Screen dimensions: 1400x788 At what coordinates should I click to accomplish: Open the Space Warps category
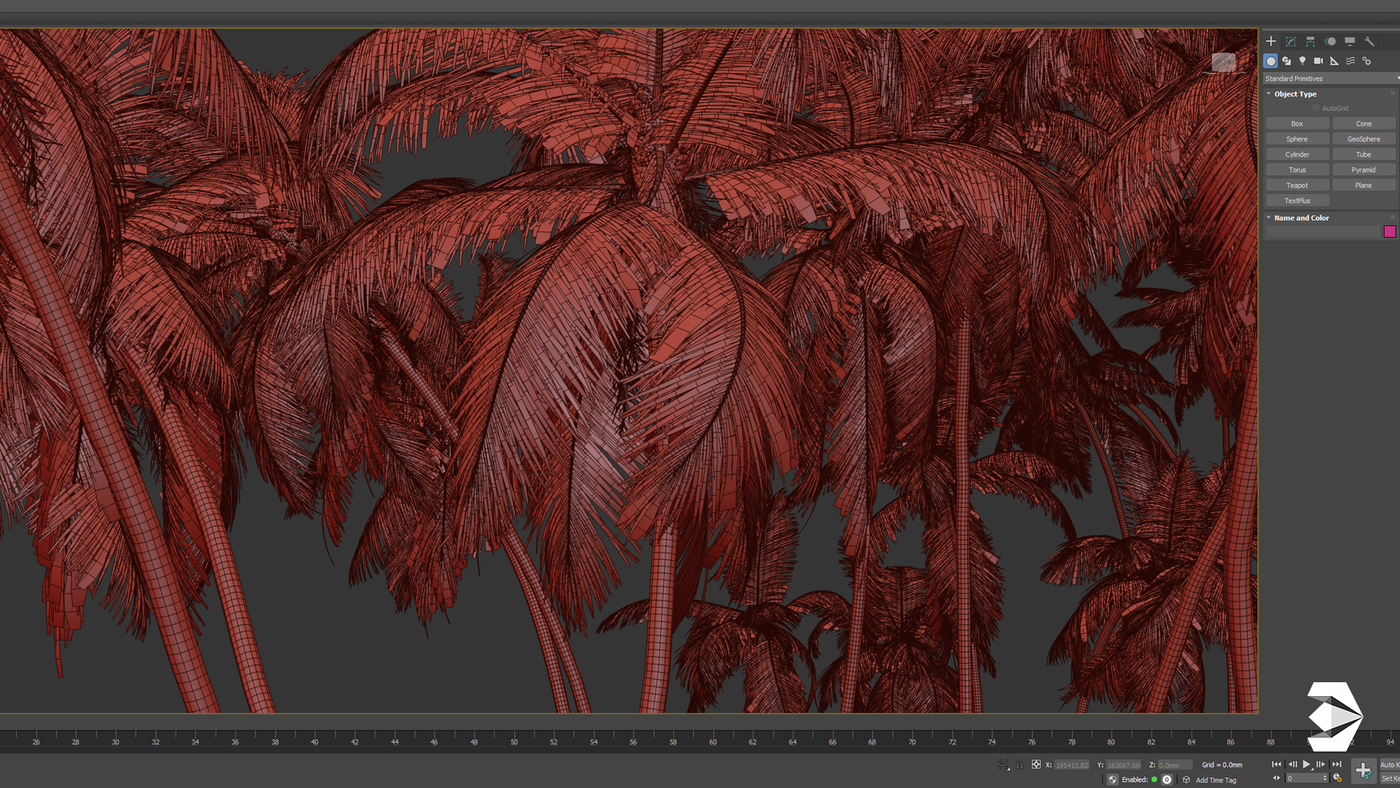[x=1350, y=61]
